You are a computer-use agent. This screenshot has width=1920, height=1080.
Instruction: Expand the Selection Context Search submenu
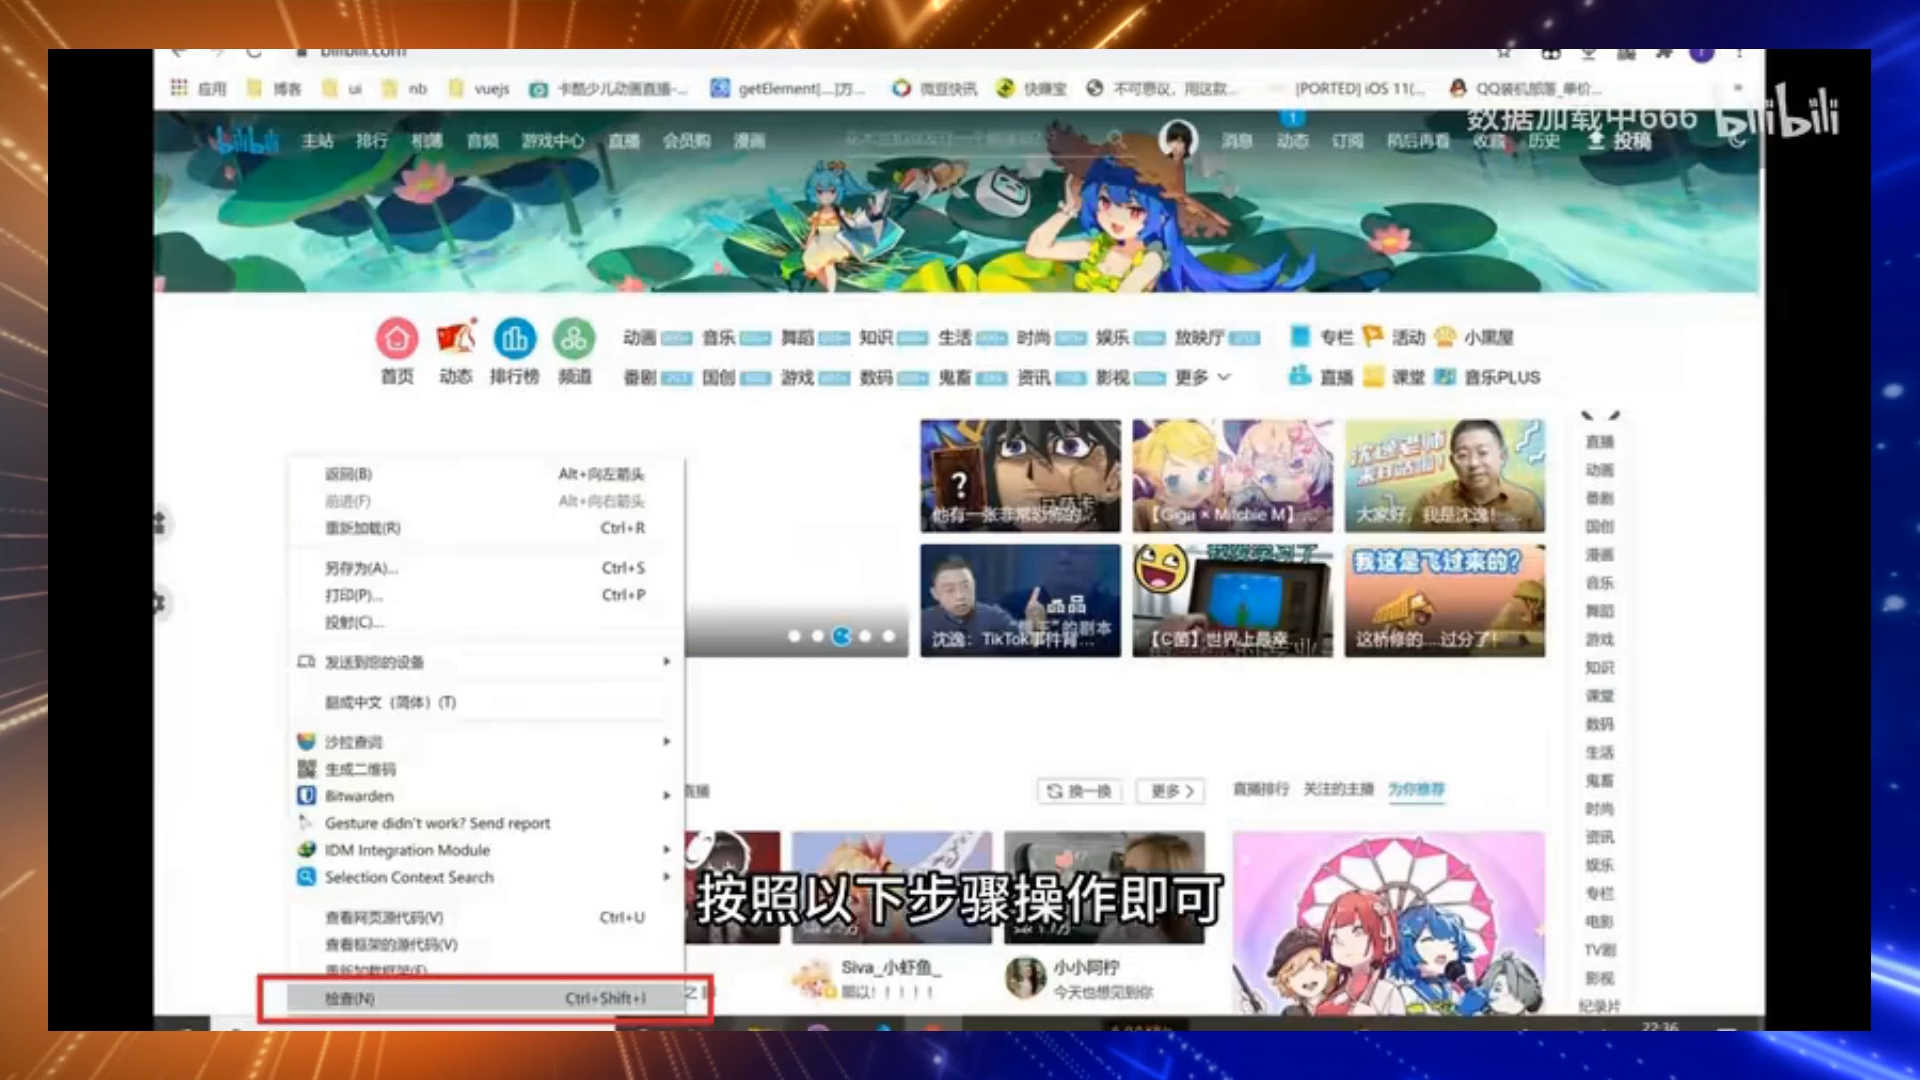pyautogui.click(x=486, y=877)
